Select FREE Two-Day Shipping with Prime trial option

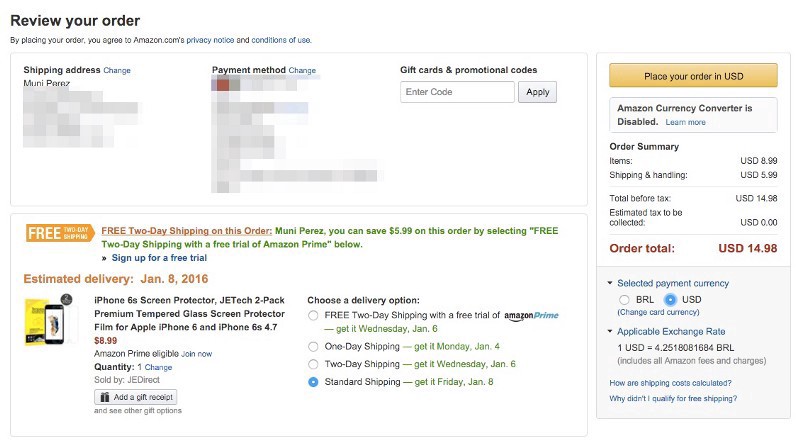point(313,315)
